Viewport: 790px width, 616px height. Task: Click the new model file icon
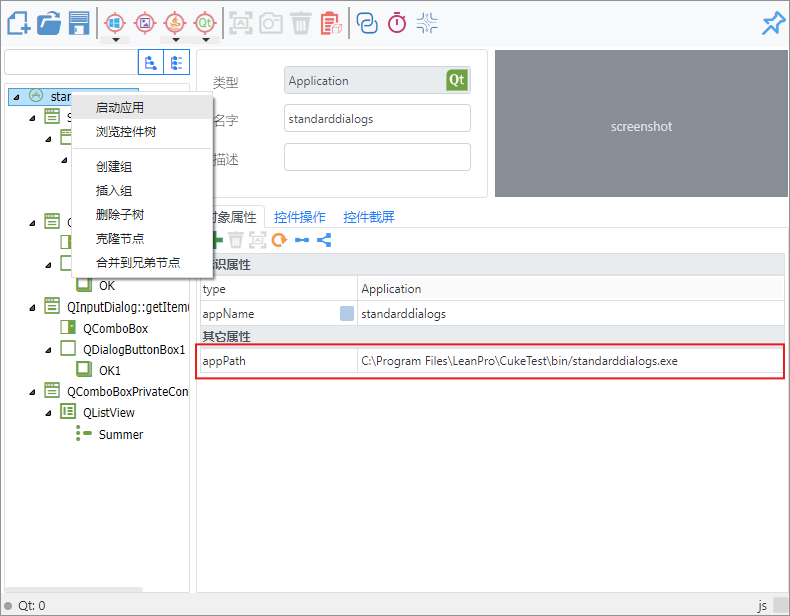[x=19, y=22]
